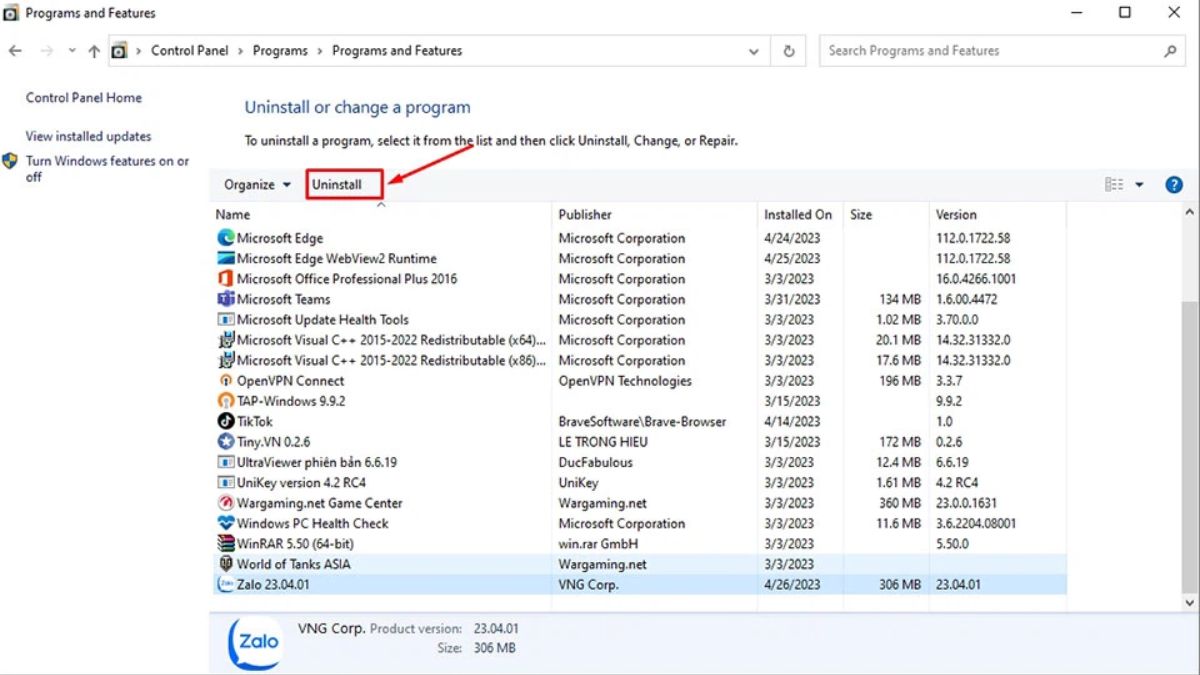Click the LE TRONG HIEU publisher cell
Image resolution: width=1200 pixels, height=675 pixels.
(x=603, y=442)
